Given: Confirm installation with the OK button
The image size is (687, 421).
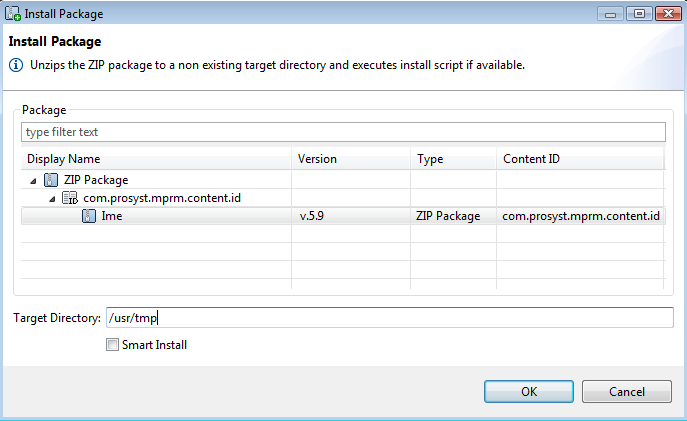Looking at the screenshot, I should tap(529, 391).
